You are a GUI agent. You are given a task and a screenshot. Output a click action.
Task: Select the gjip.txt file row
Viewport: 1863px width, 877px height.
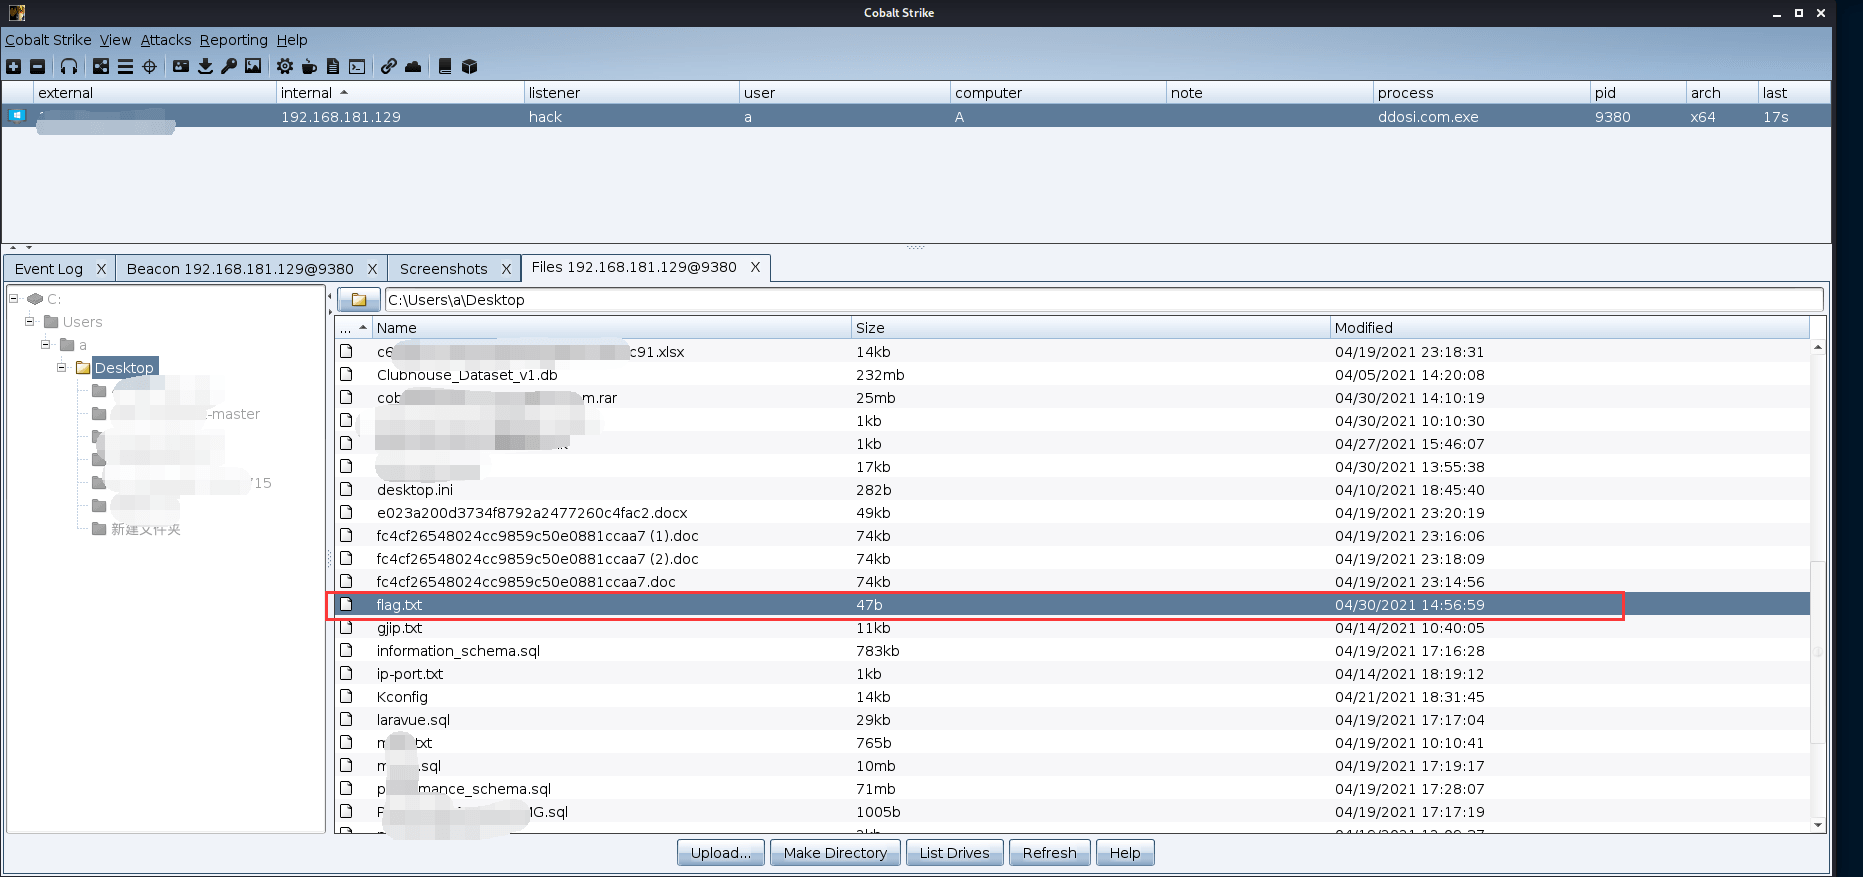pos(1073,627)
